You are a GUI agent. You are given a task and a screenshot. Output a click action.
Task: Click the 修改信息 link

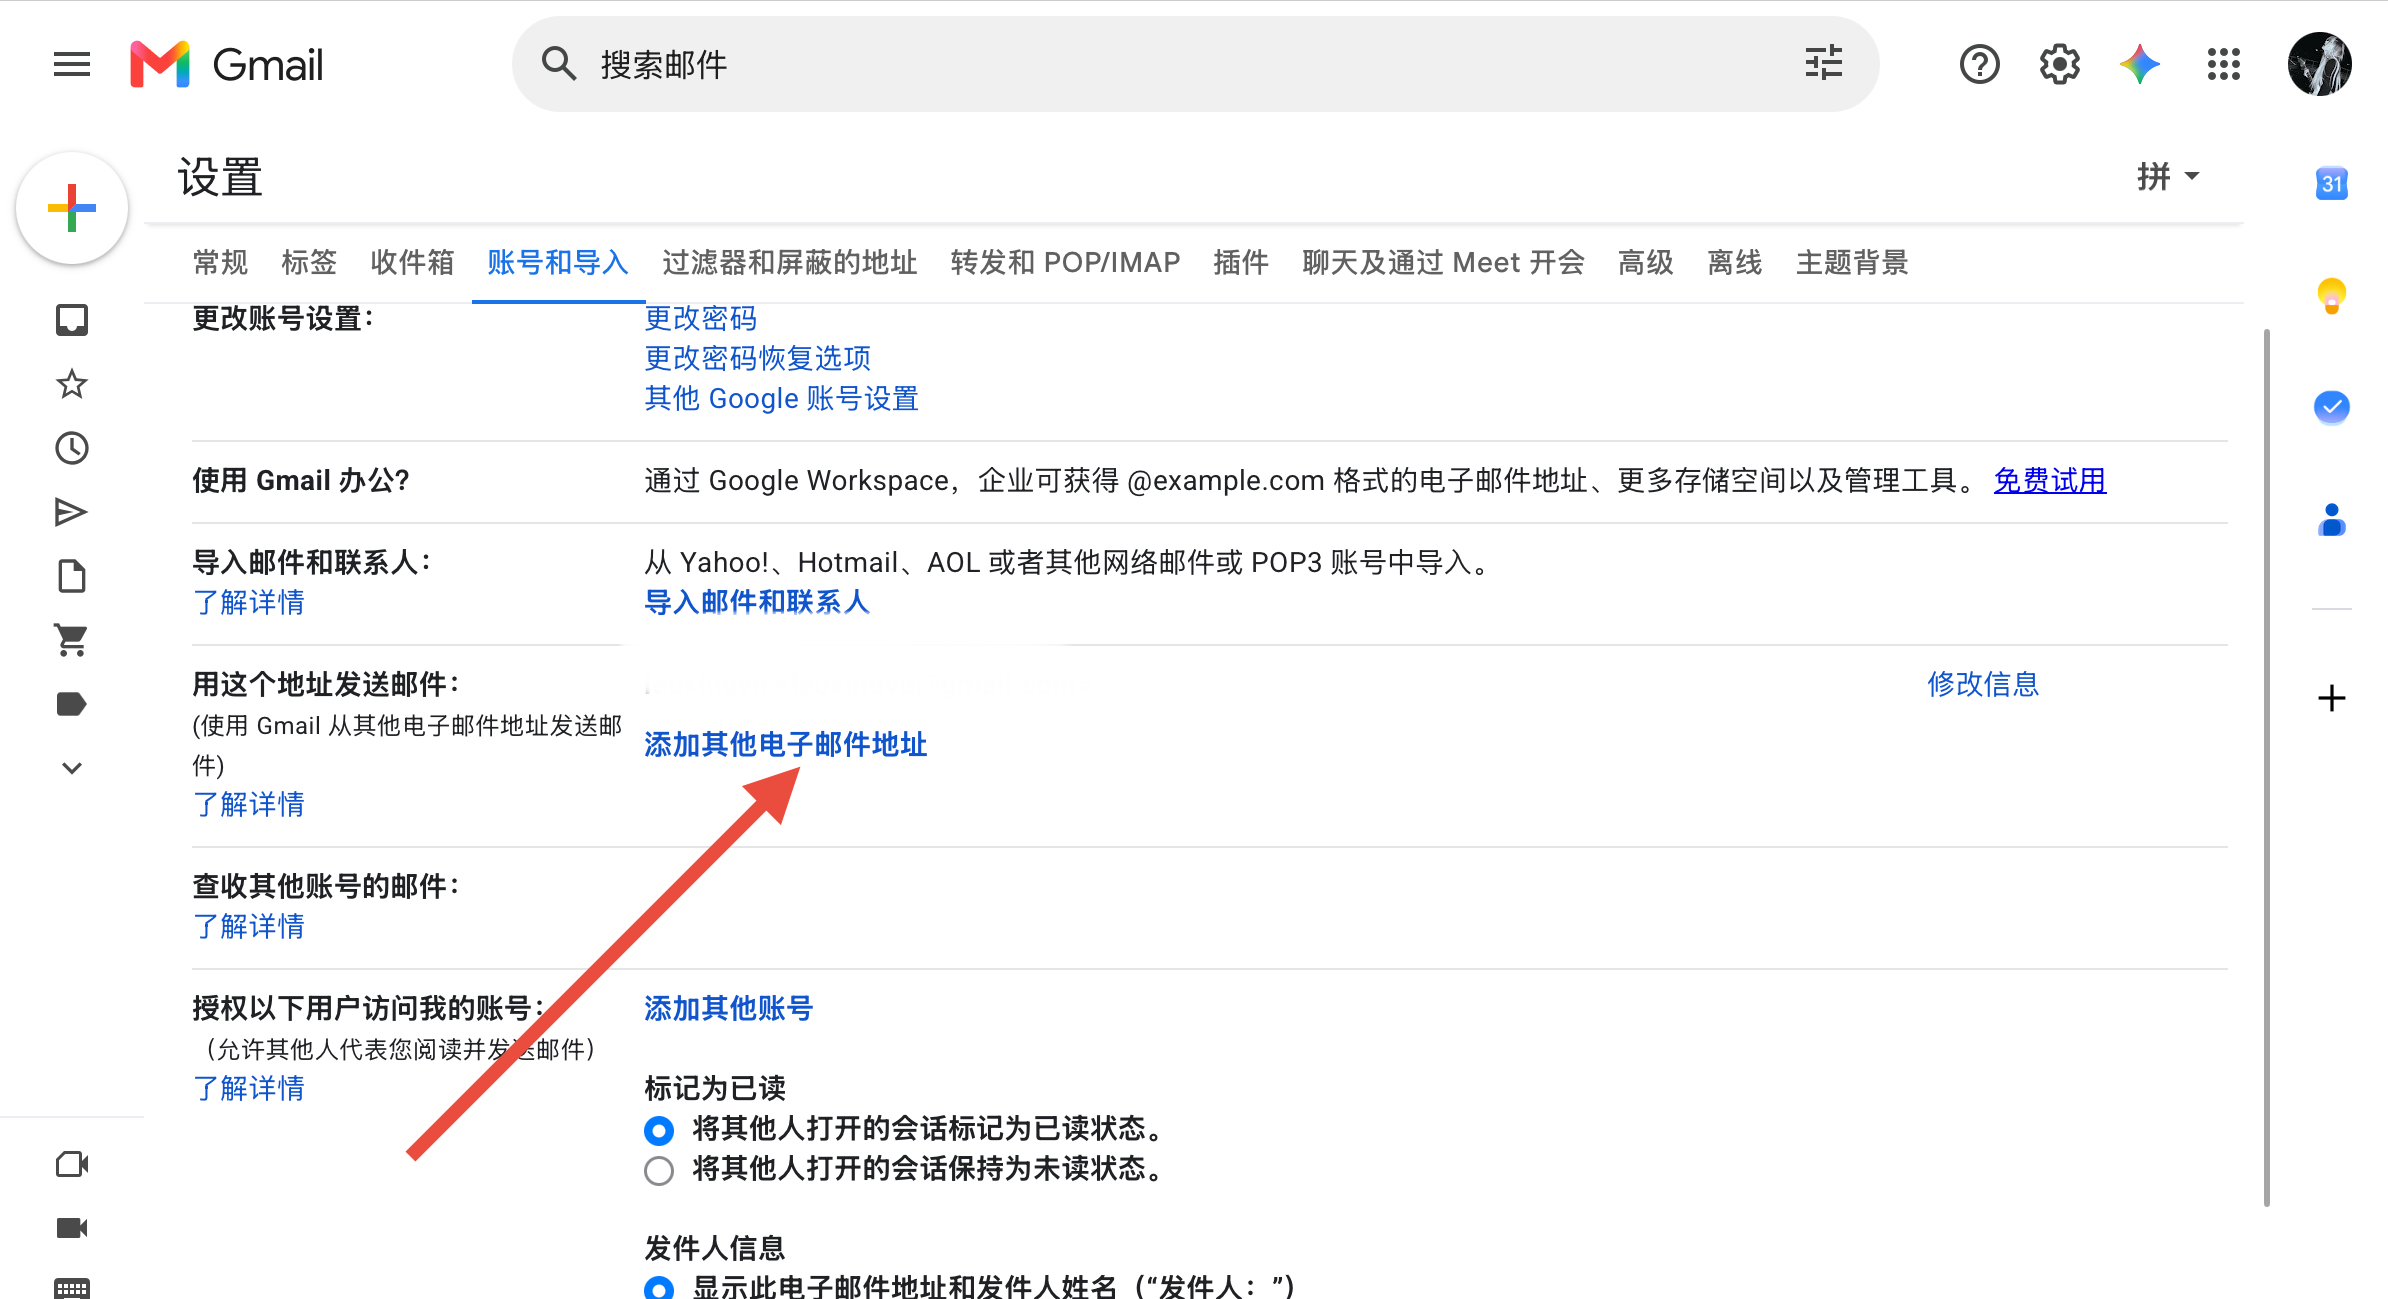(x=1983, y=684)
